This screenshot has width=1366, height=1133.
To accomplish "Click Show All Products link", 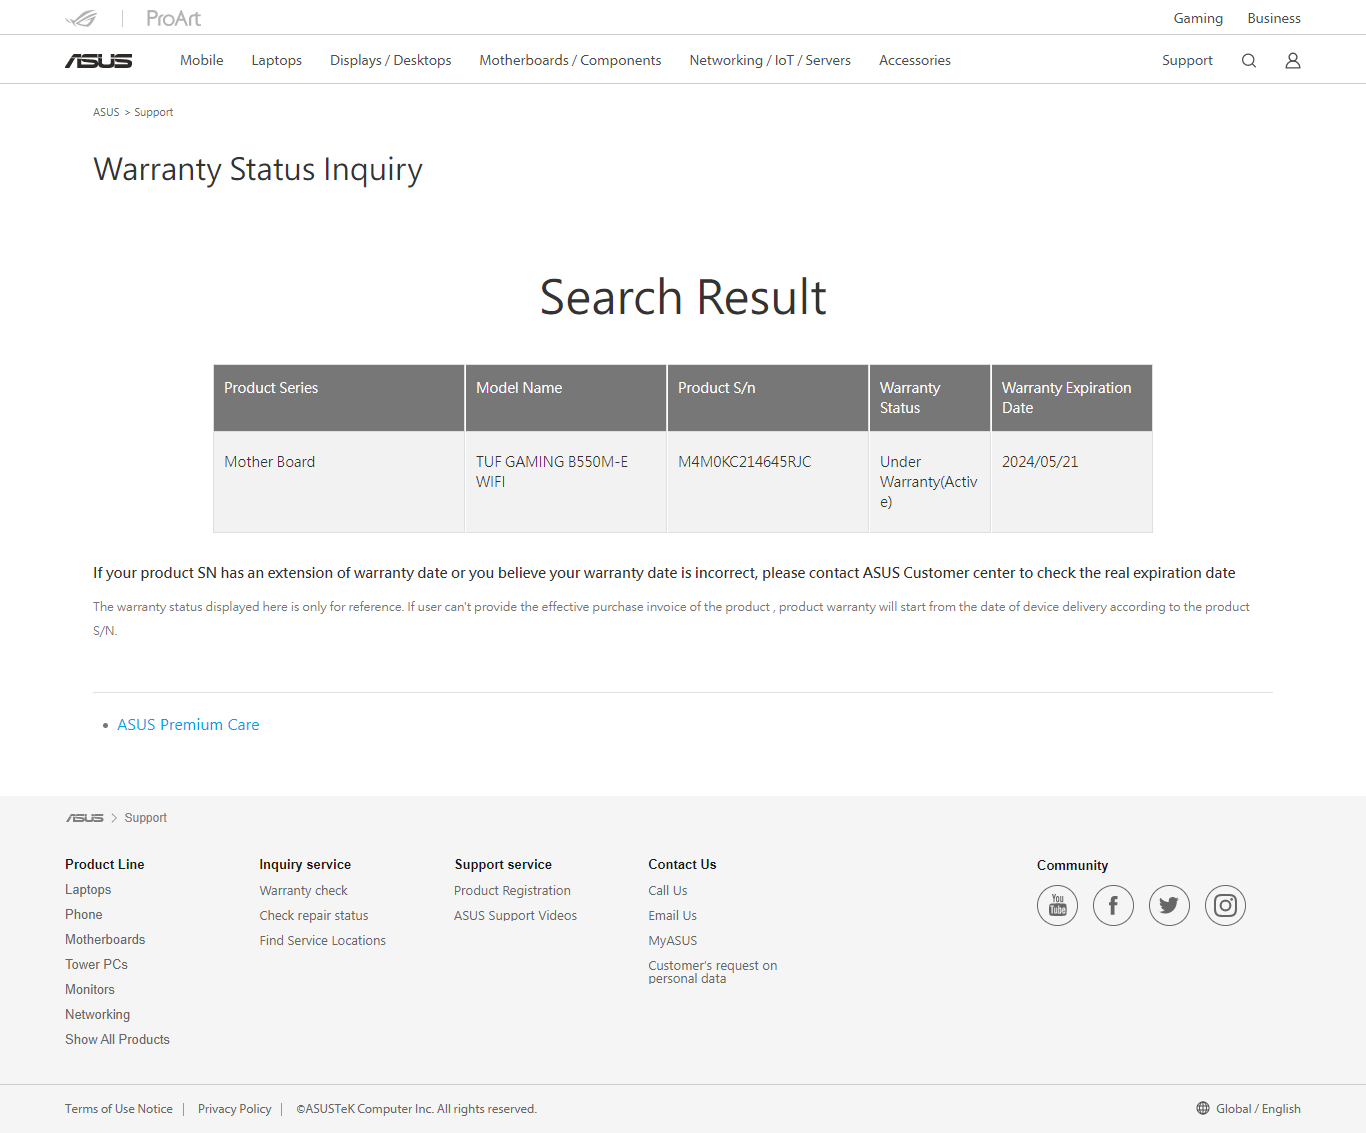I will [117, 1040].
